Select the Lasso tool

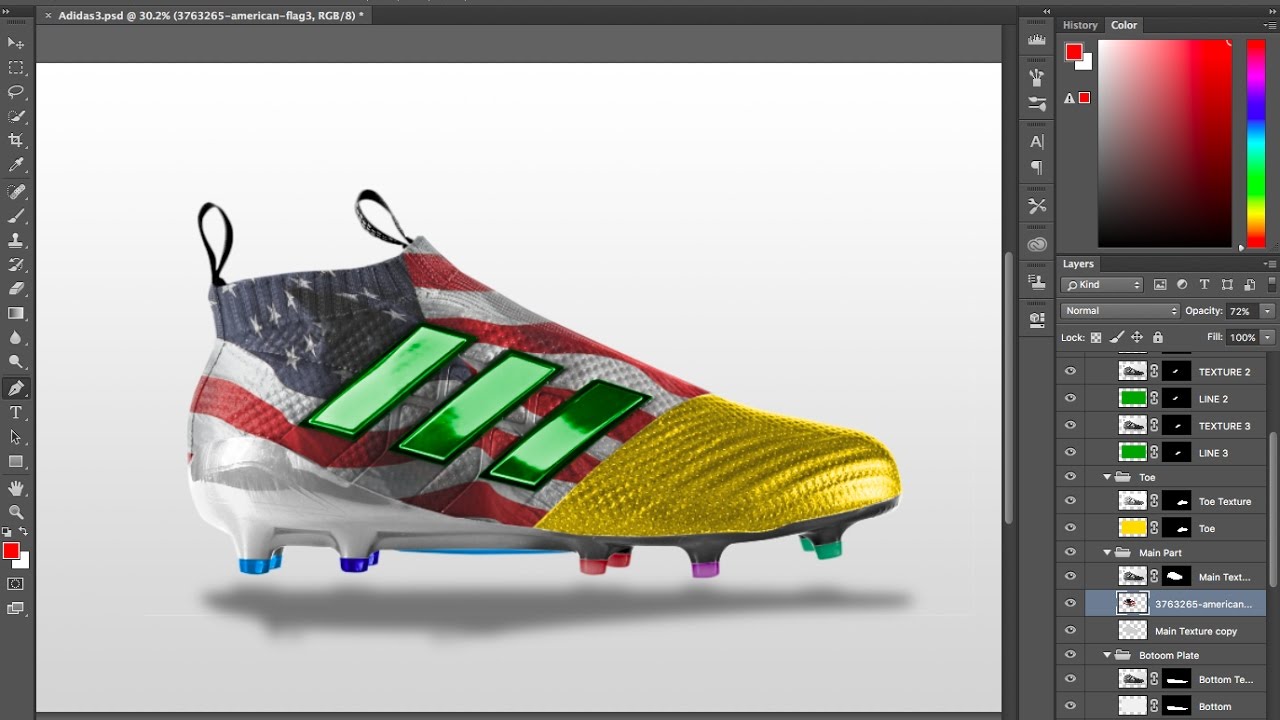[16, 92]
